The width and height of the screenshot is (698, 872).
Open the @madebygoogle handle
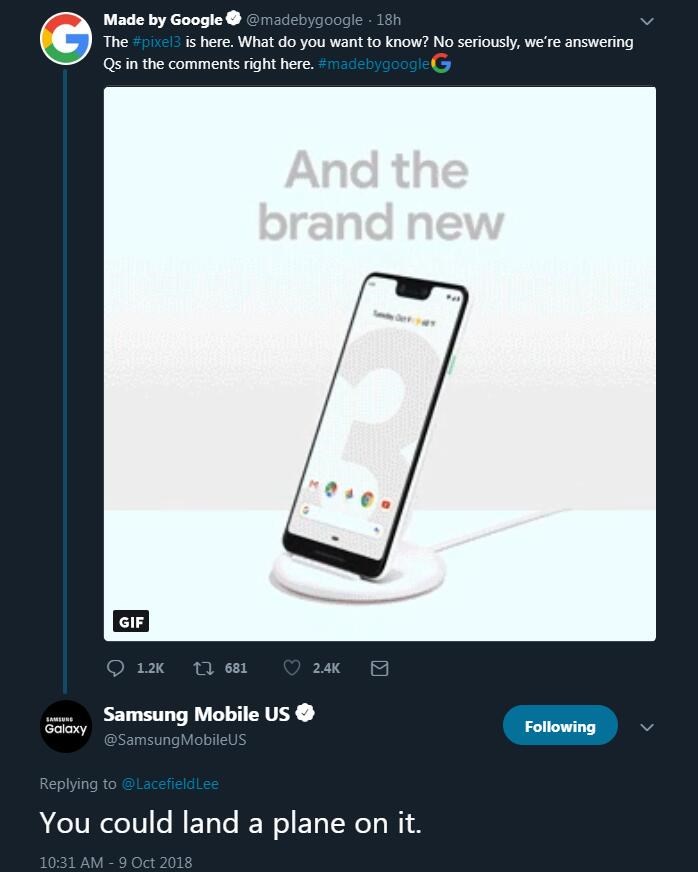[x=304, y=20]
